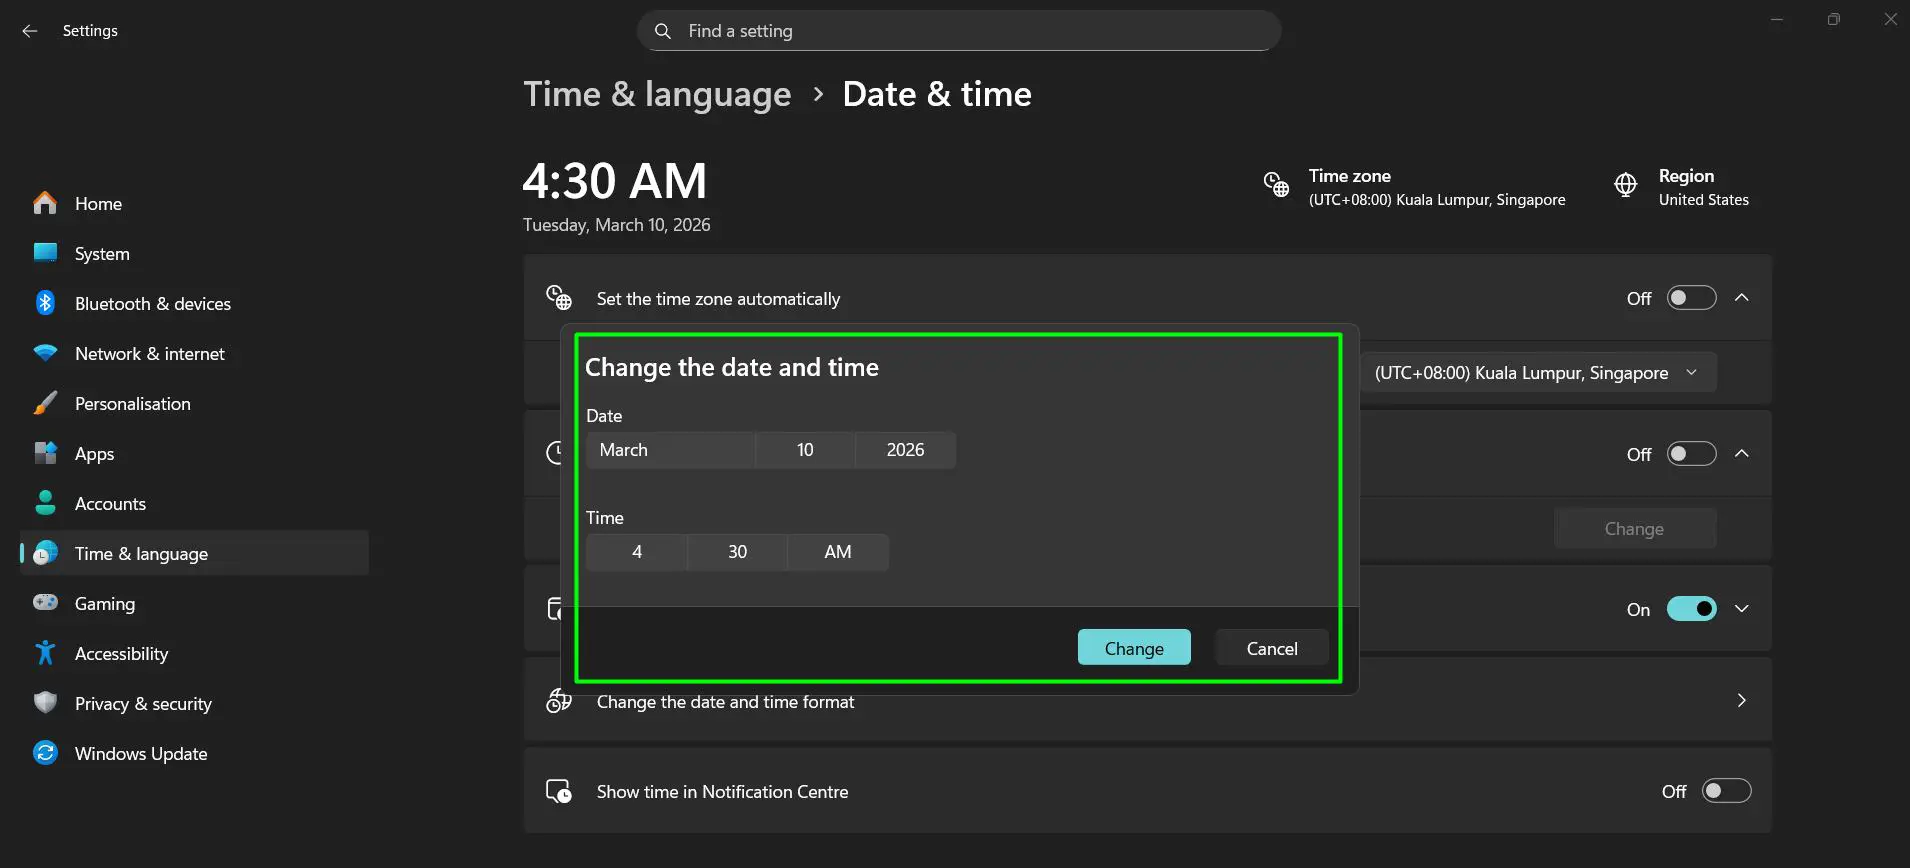Click the Tuesday, March 10, 2026 date text
Screen dimensions: 1910x868
pos(617,225)
